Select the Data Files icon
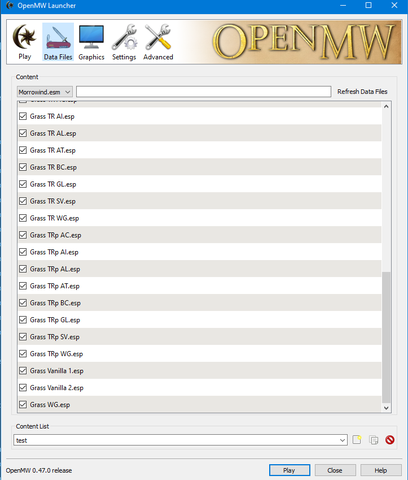Viewport: 408px width, 480px height. (58, 42)
